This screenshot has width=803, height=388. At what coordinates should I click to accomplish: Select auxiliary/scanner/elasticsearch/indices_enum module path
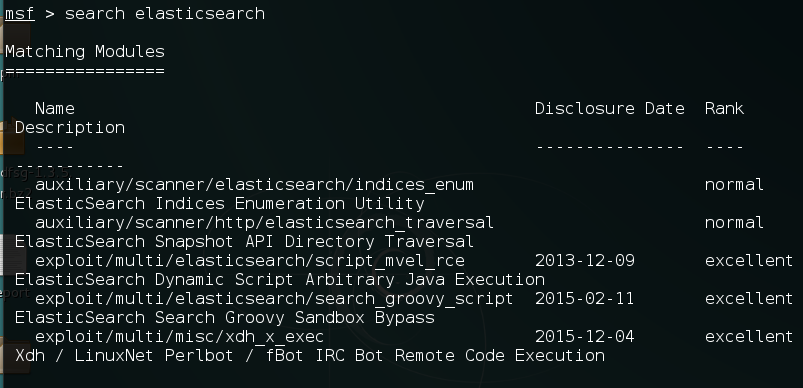(x=255, y=184)
